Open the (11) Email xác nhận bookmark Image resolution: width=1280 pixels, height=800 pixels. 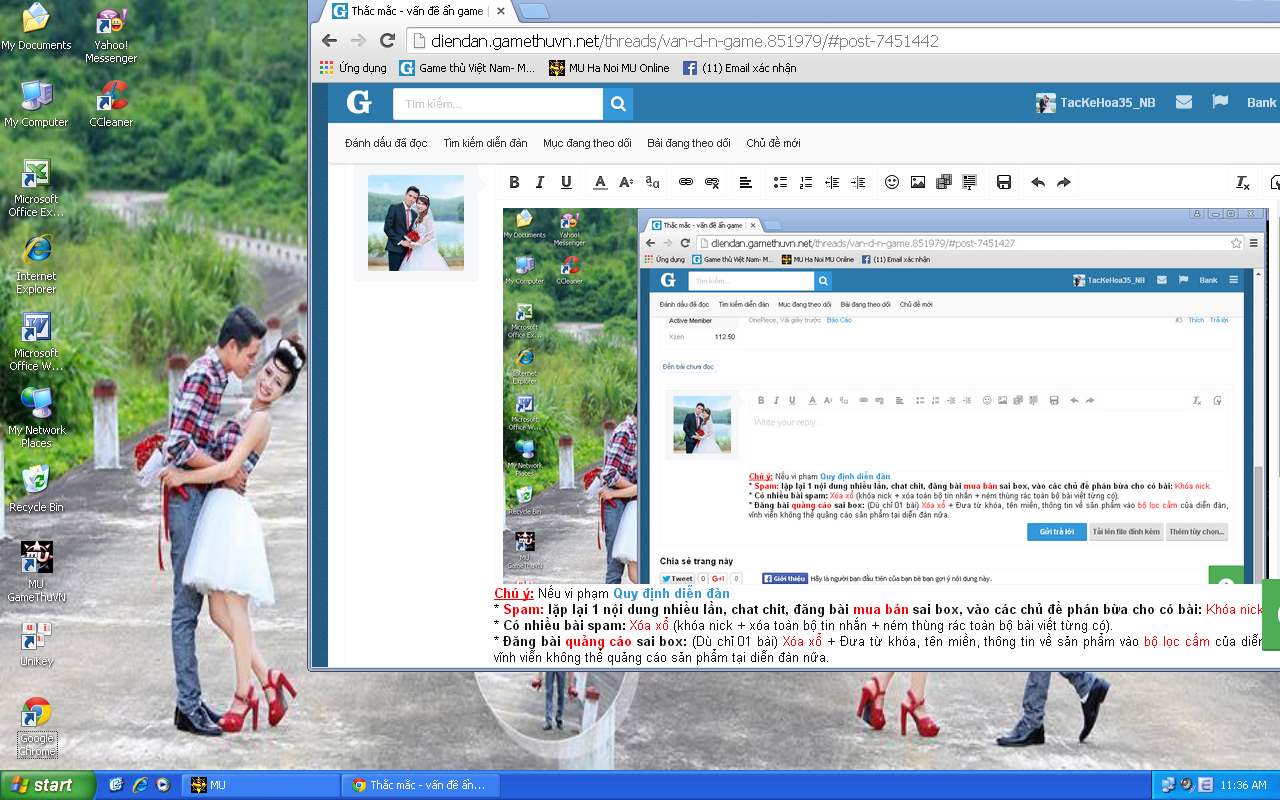[740, 68]
